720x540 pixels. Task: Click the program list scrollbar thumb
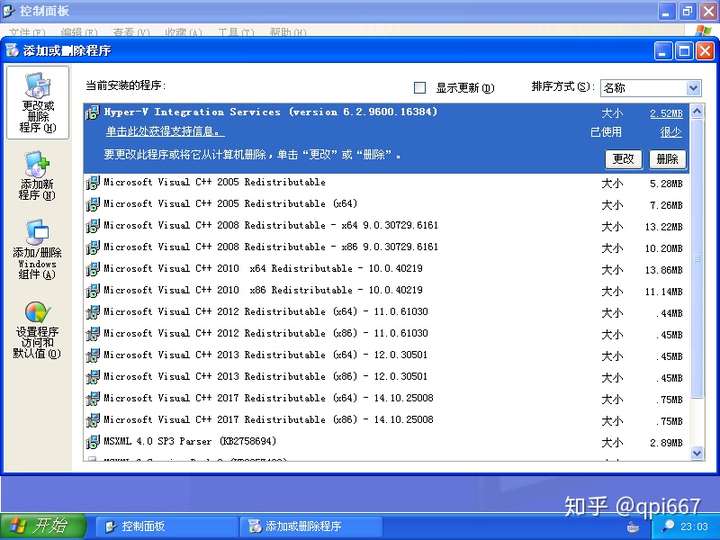pos(697,259)
